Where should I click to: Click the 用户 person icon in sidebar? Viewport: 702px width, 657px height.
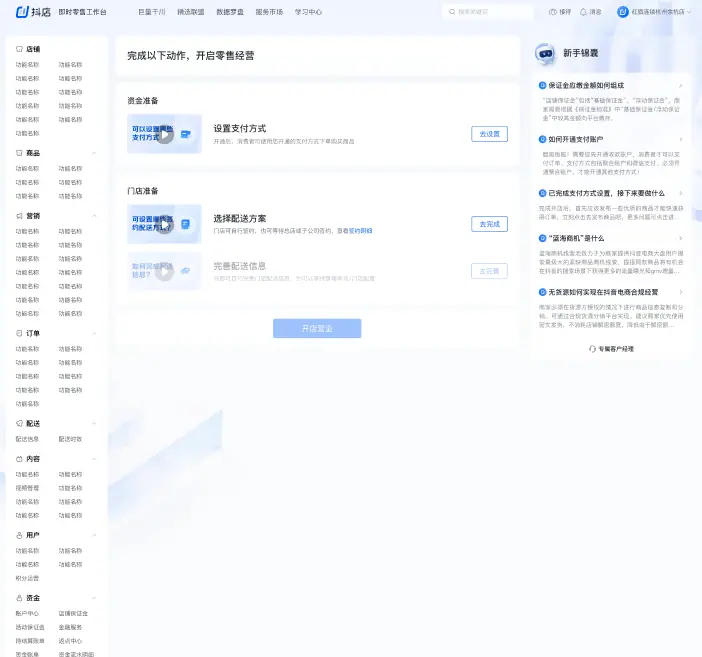point(19,535)
